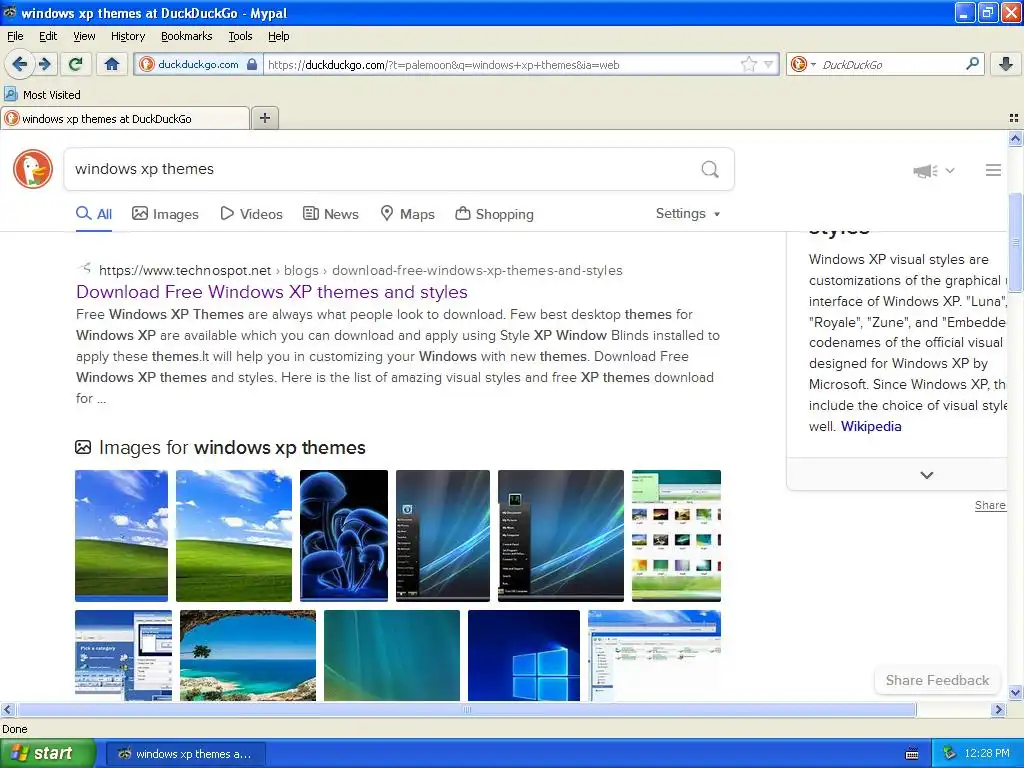Open the first Bliss hill thumbnail

coord(121,536)
